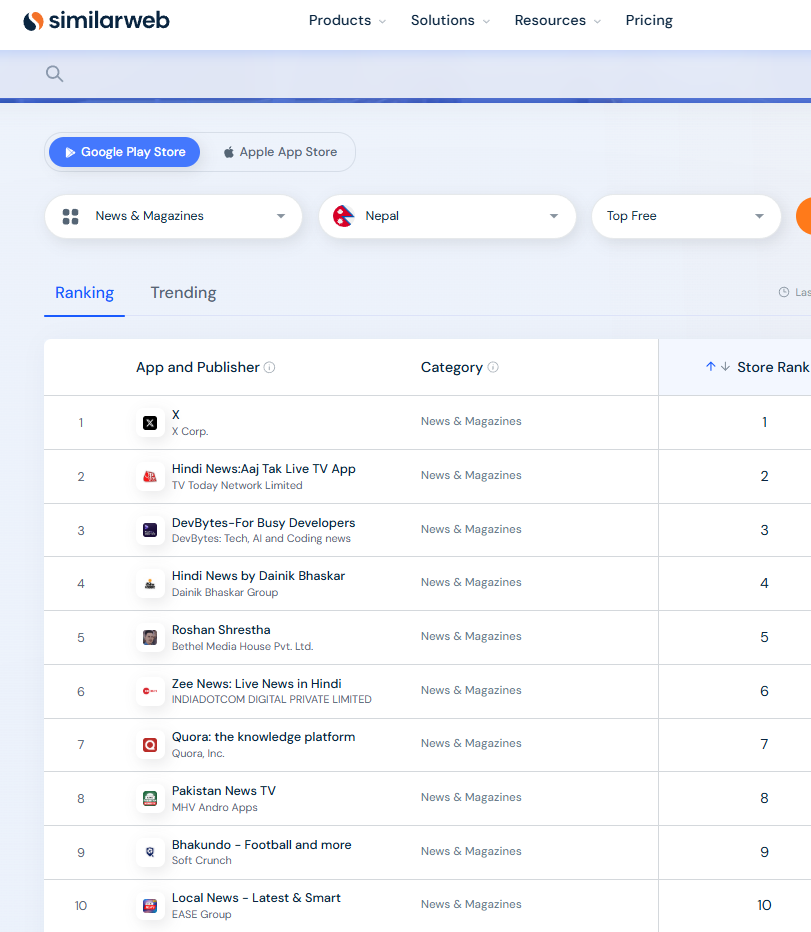
Task: Switch to Apple App Store
Action: point(280,152)
